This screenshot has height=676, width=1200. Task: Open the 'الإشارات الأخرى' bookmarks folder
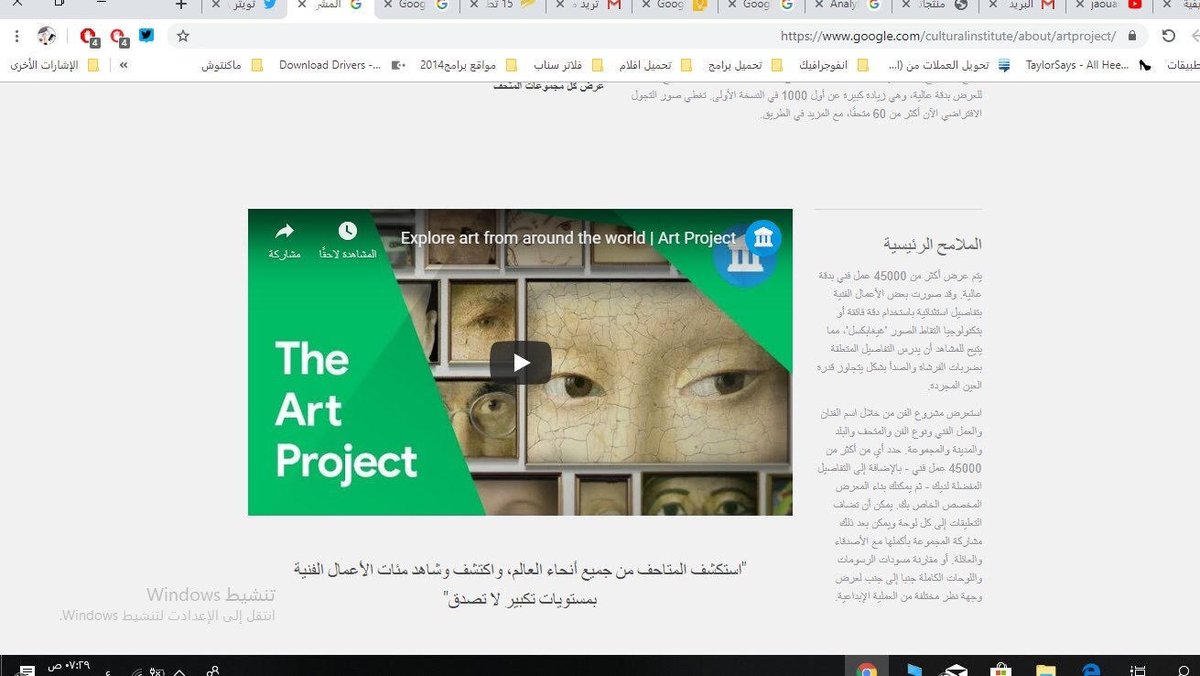[54, 66]
